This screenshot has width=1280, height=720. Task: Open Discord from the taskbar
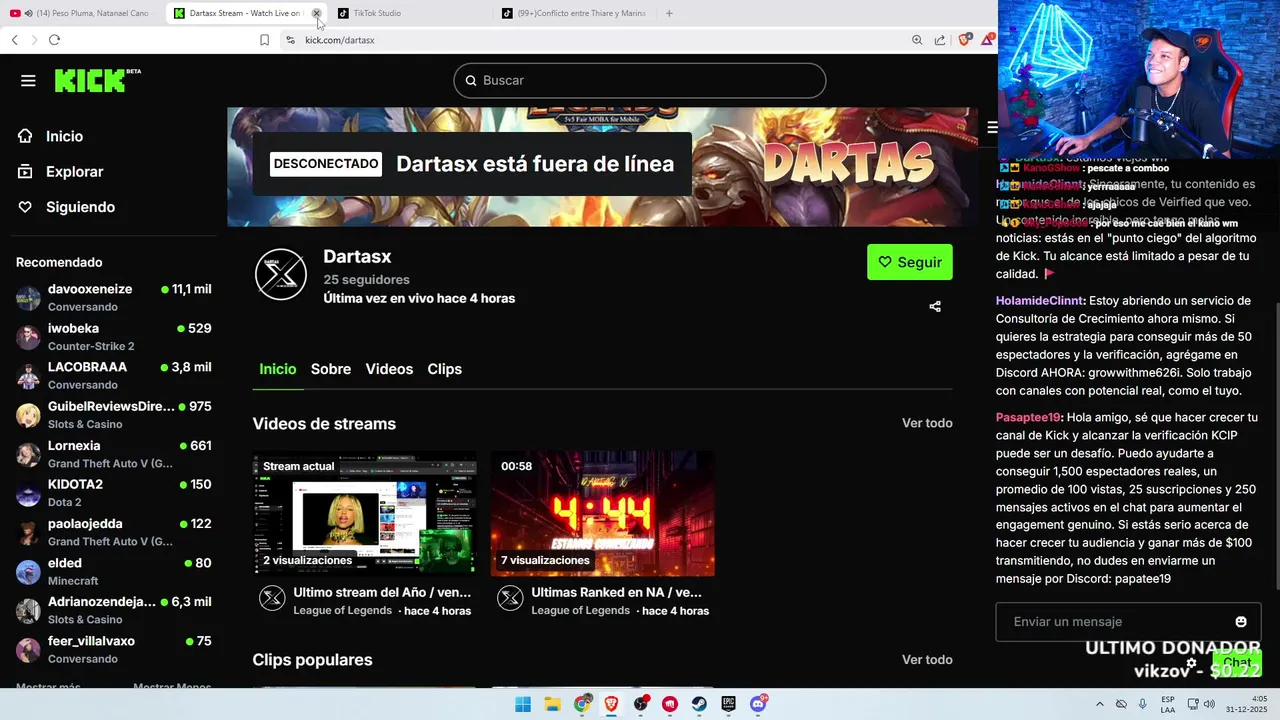(758, 704)
